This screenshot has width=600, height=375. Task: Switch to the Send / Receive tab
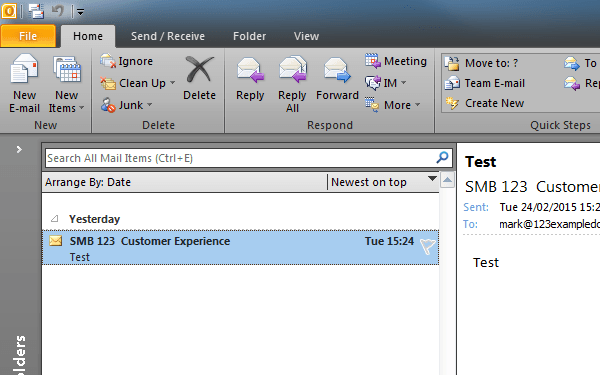[168, 36]
